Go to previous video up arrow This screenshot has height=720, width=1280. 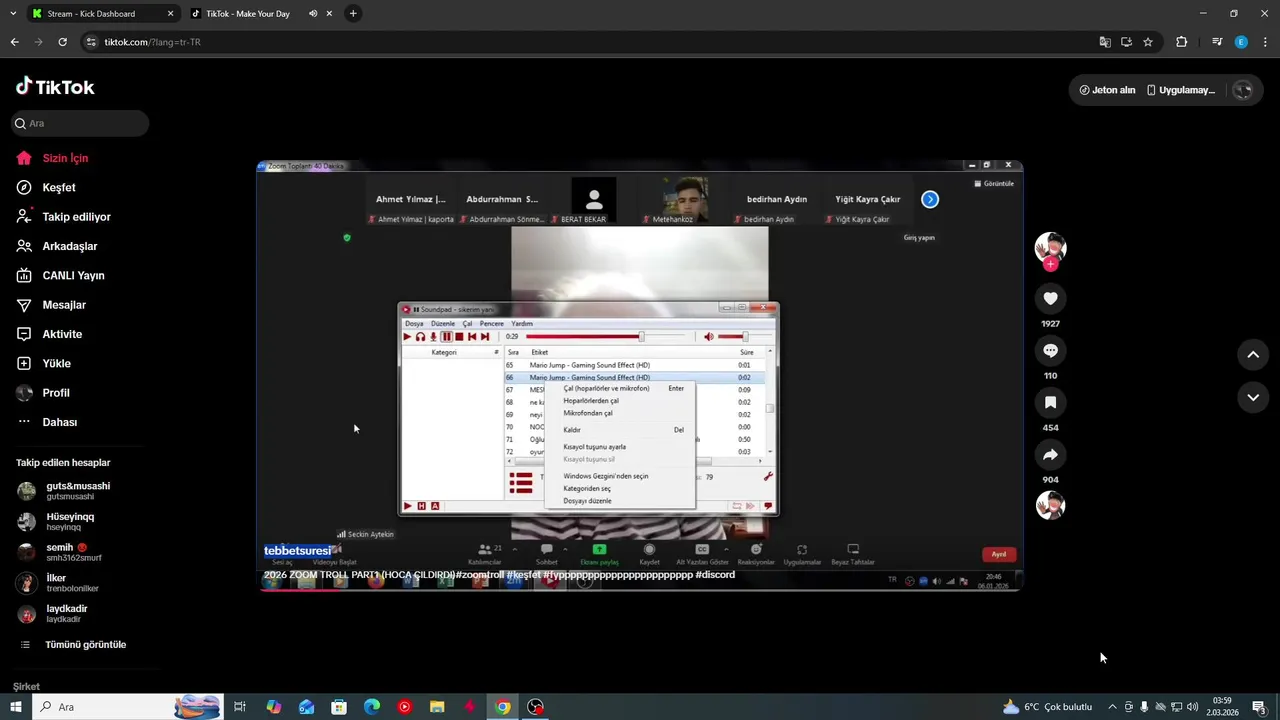click(1253, 354)
